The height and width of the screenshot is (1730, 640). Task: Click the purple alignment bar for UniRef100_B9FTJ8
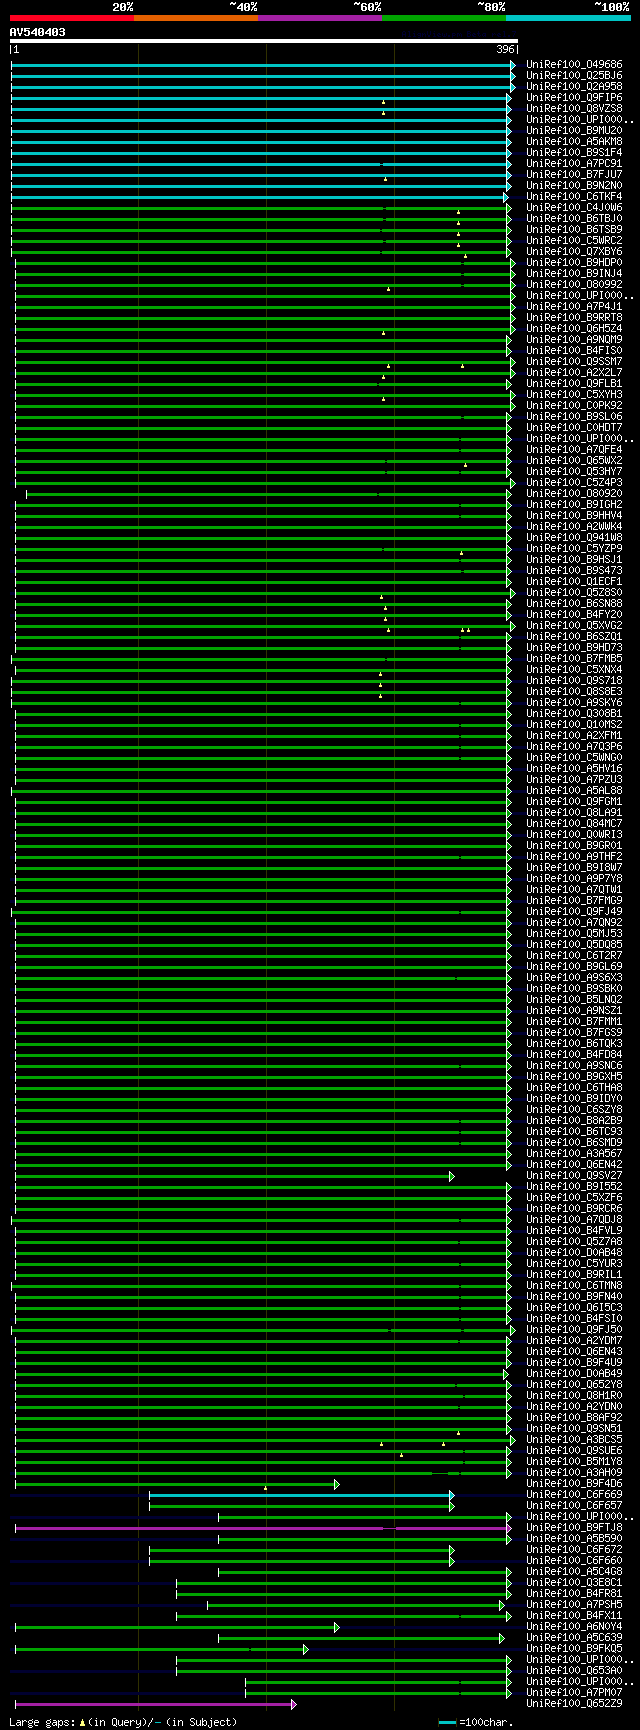coord(263,1528)
